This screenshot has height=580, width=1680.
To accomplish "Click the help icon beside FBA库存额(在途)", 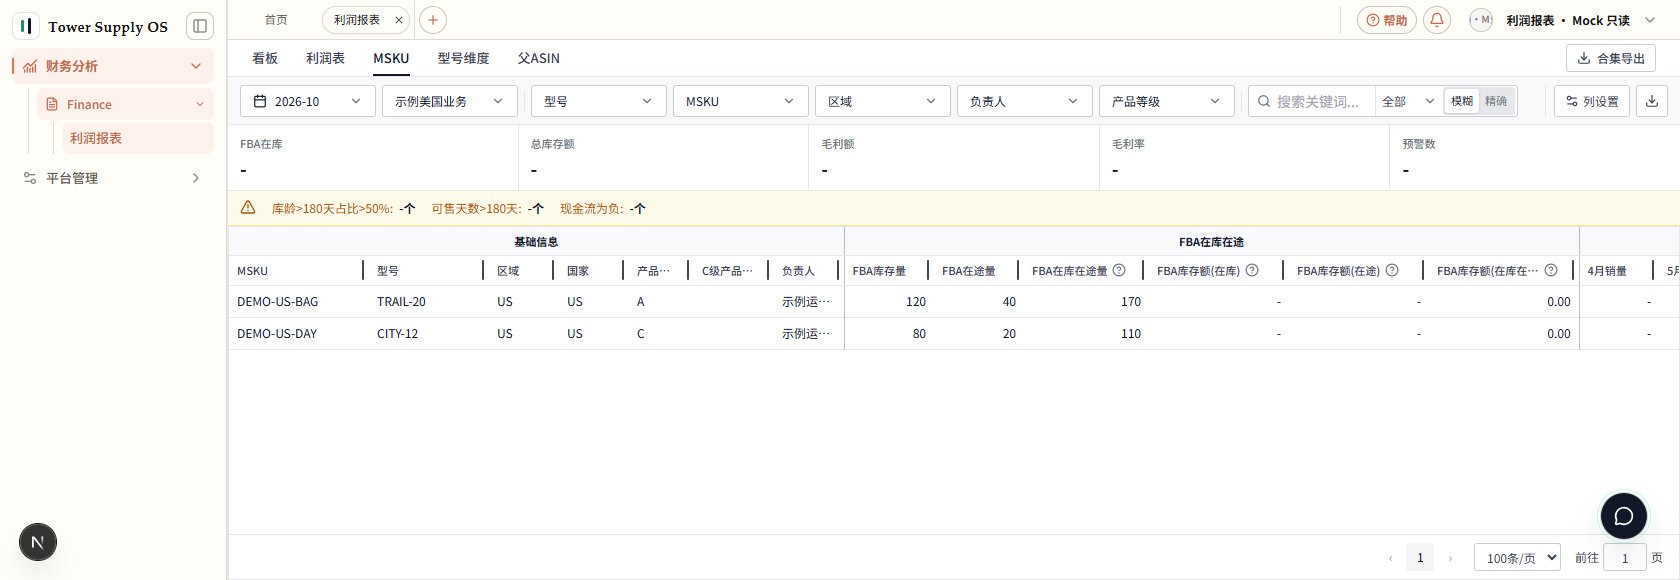I will (1392, 270).
